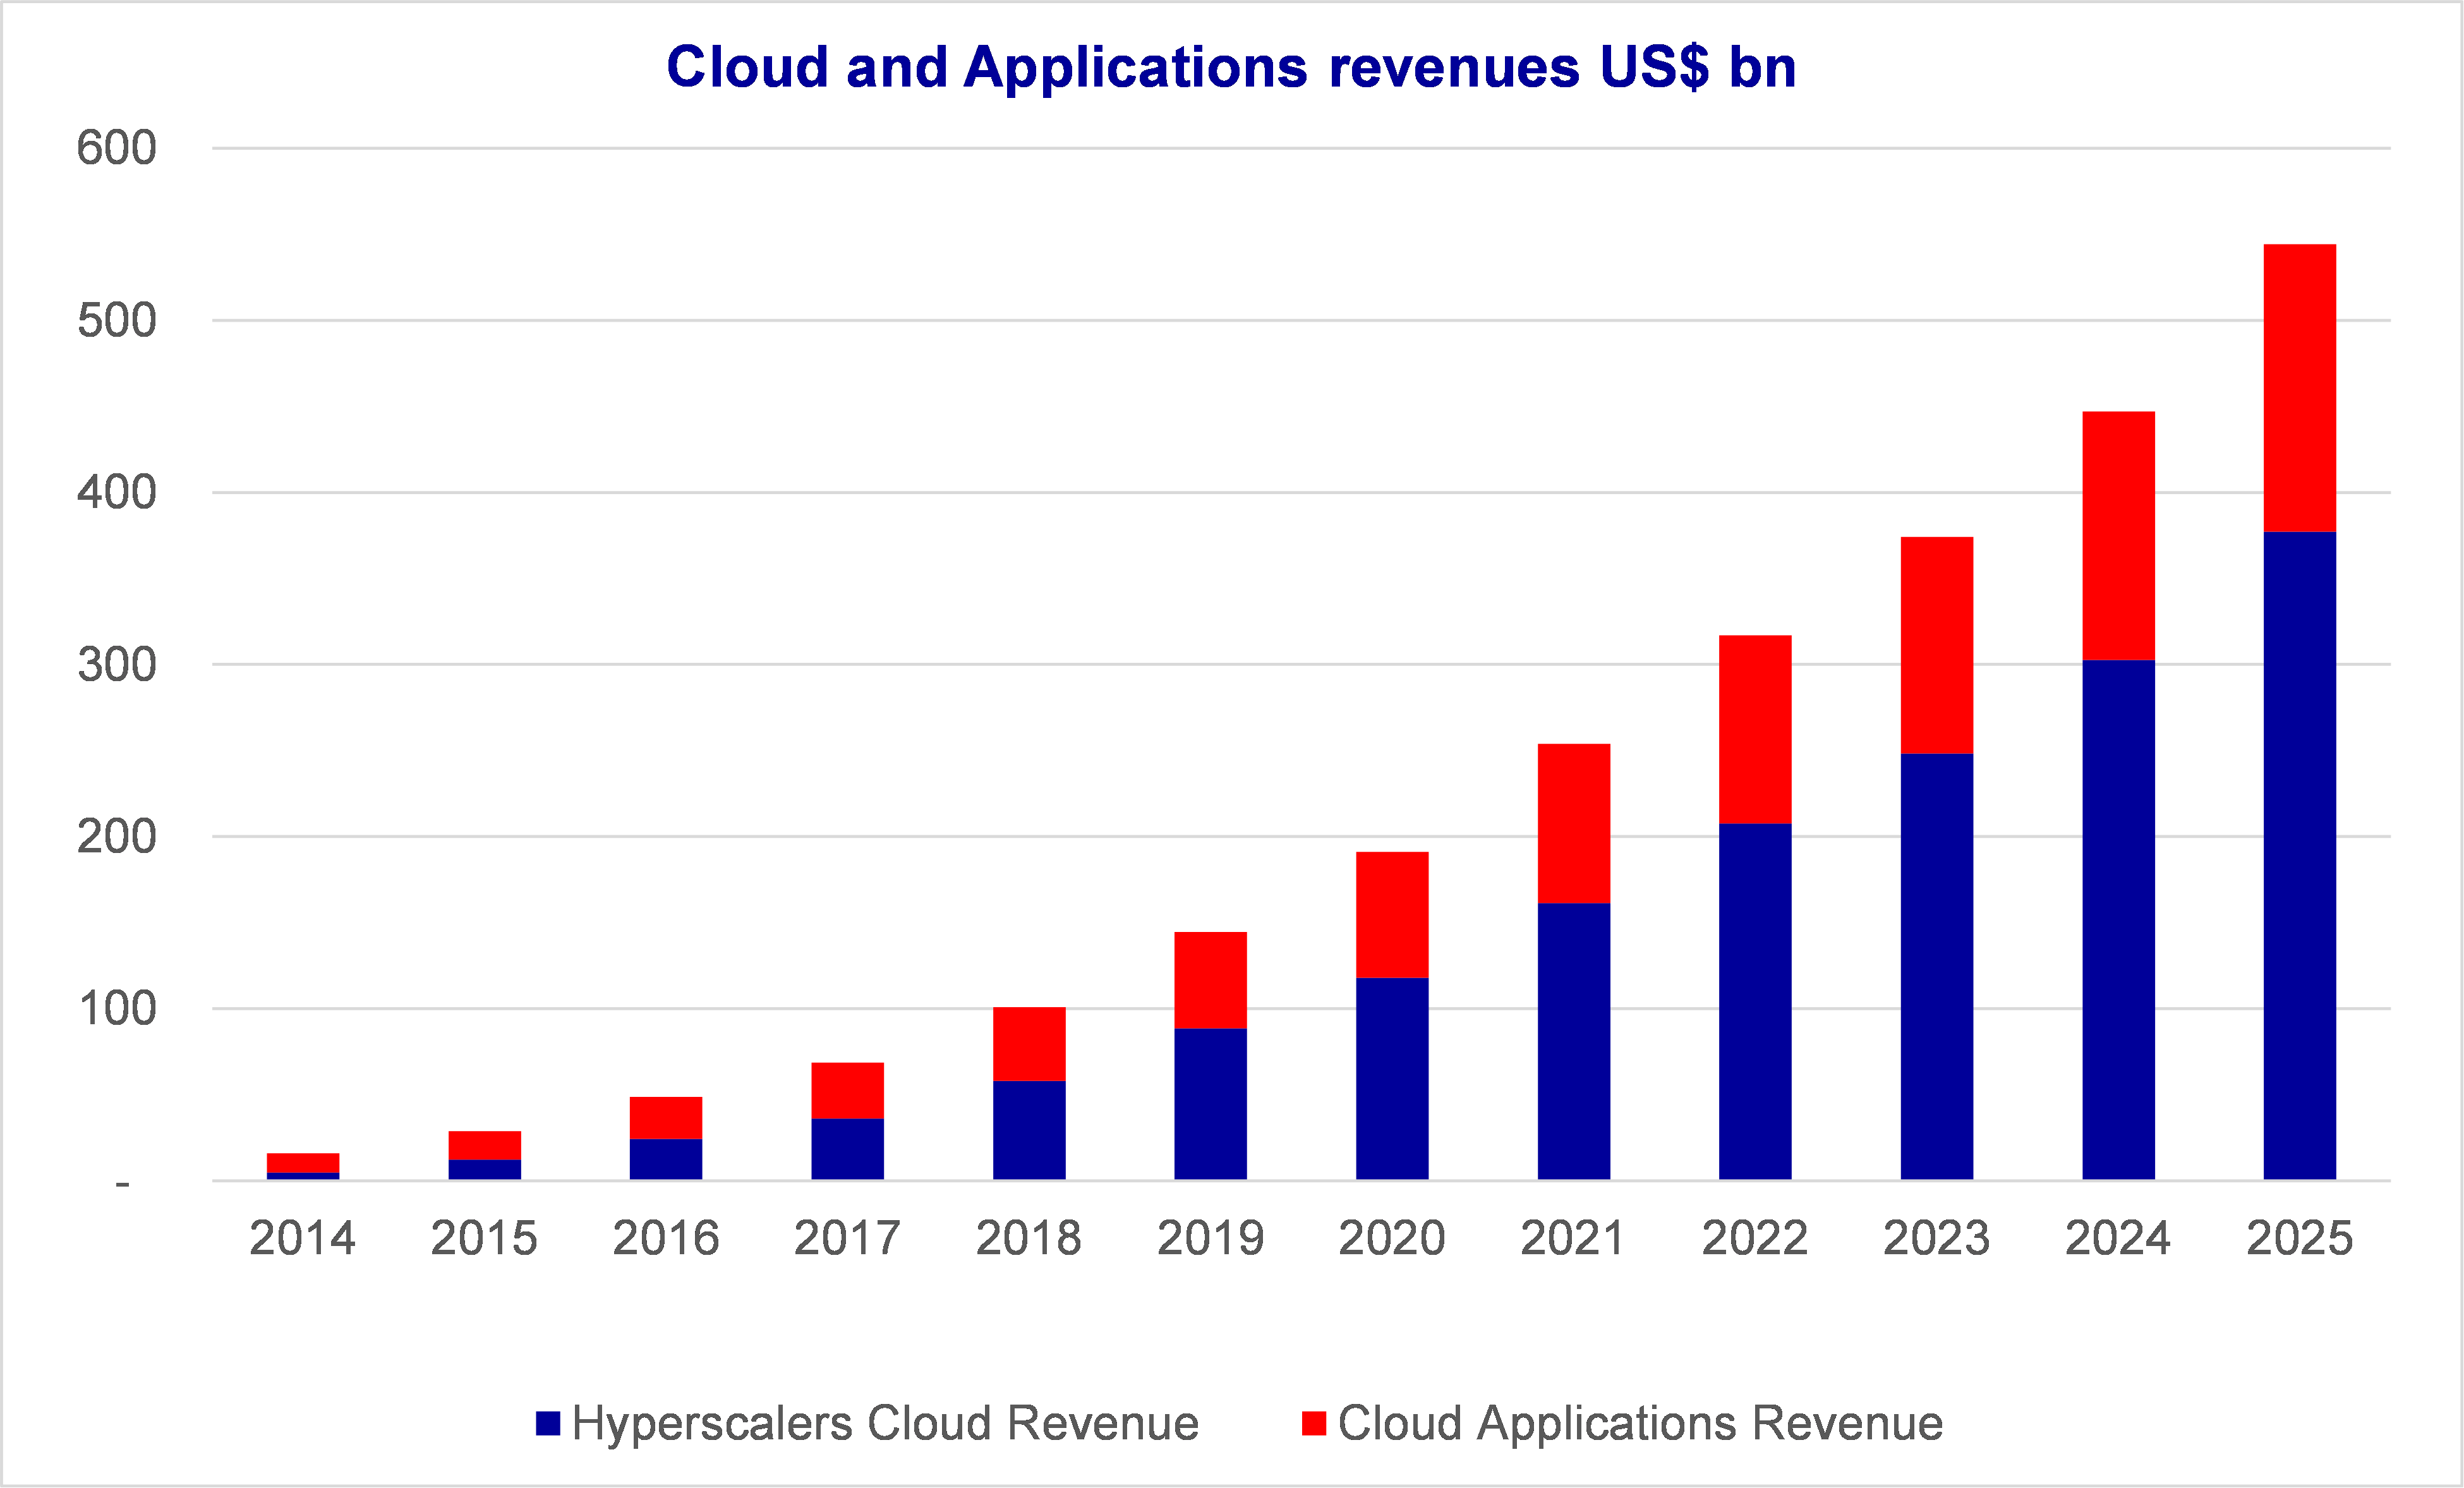
Task: Click the Cloud Applications Revenue legend label
Action: click(x=1640, y=1423)
